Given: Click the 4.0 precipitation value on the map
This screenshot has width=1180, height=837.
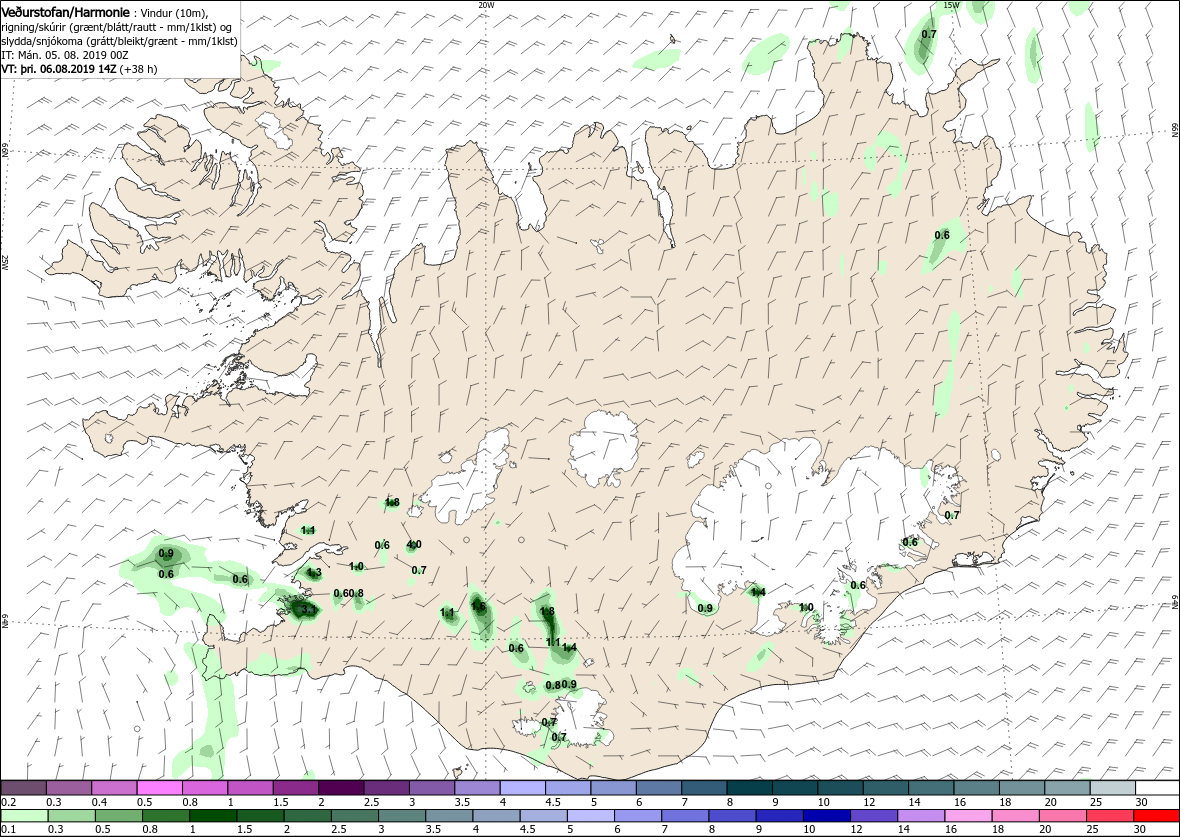Looking at the screenshot, I should [x=414, y=544].
